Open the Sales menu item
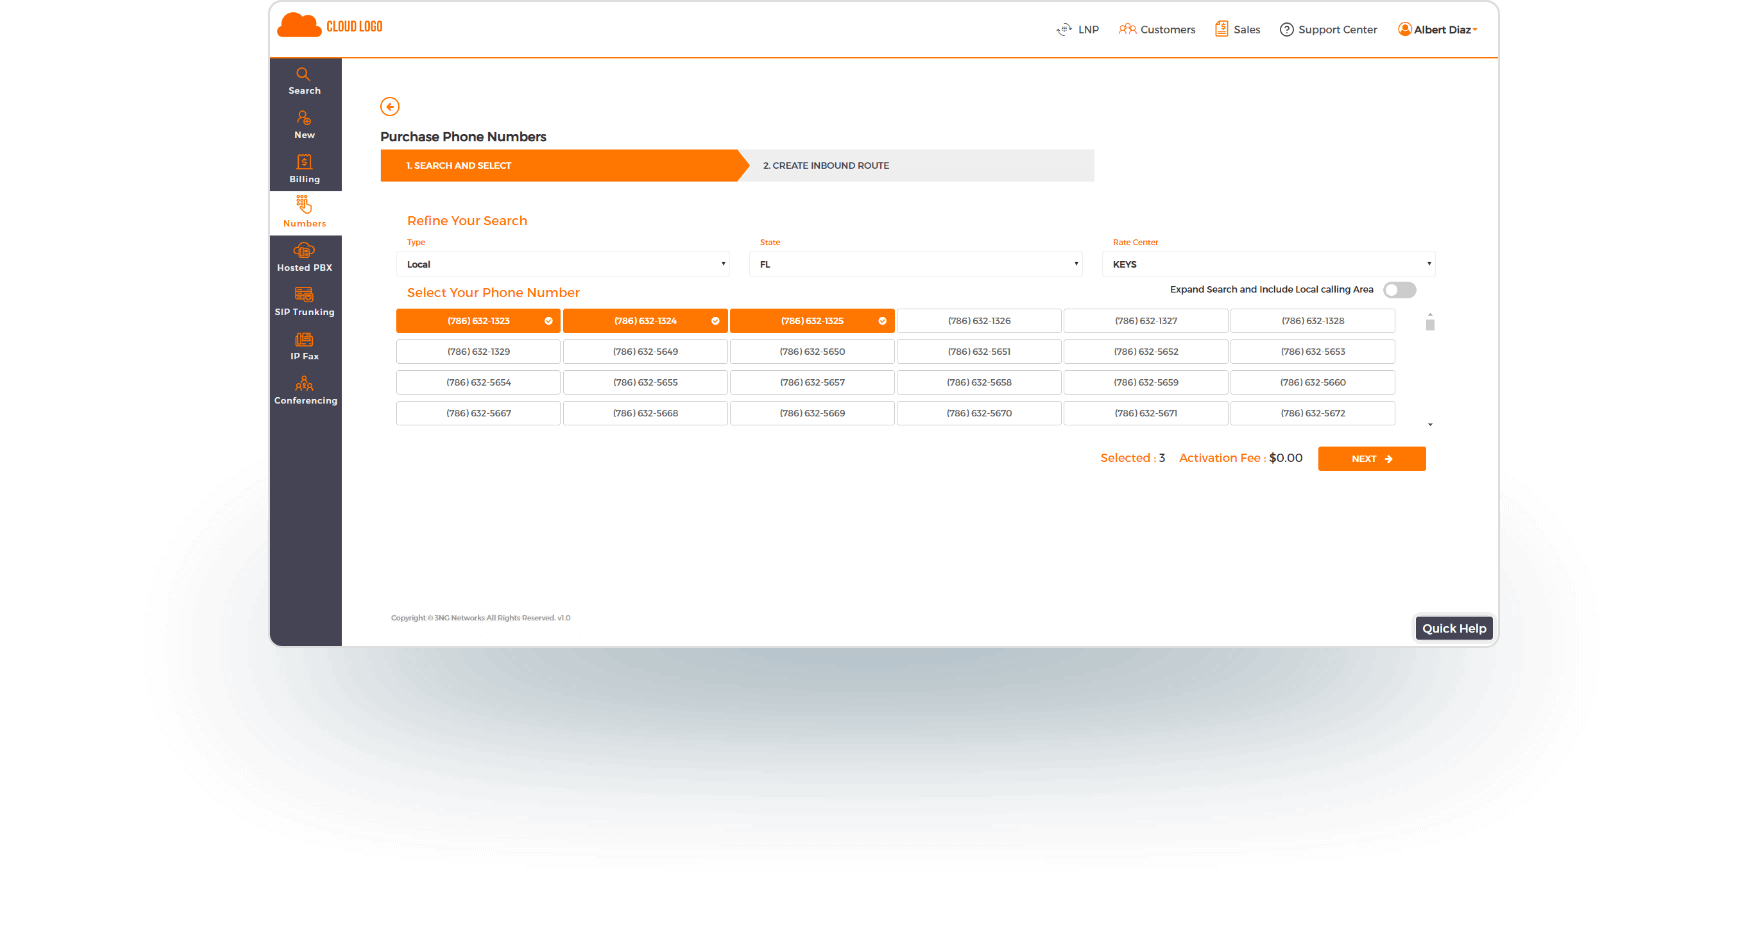Screen dimensions: 1744x944 point(1237,30)
